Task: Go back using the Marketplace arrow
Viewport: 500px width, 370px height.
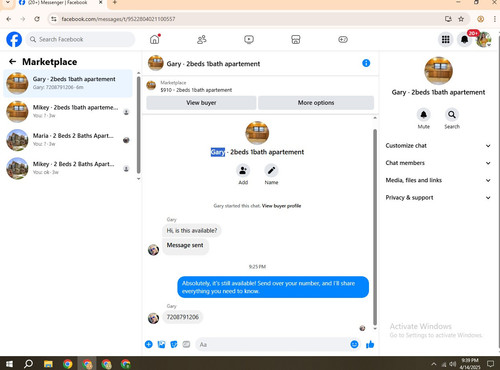Action: pyautogui.click(x=12, y=61)
